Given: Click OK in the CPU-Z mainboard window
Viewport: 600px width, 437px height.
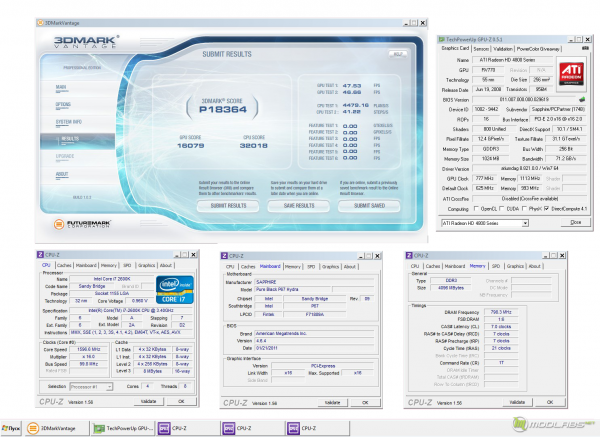Looking at the screenshot, I should click(365, 403).
